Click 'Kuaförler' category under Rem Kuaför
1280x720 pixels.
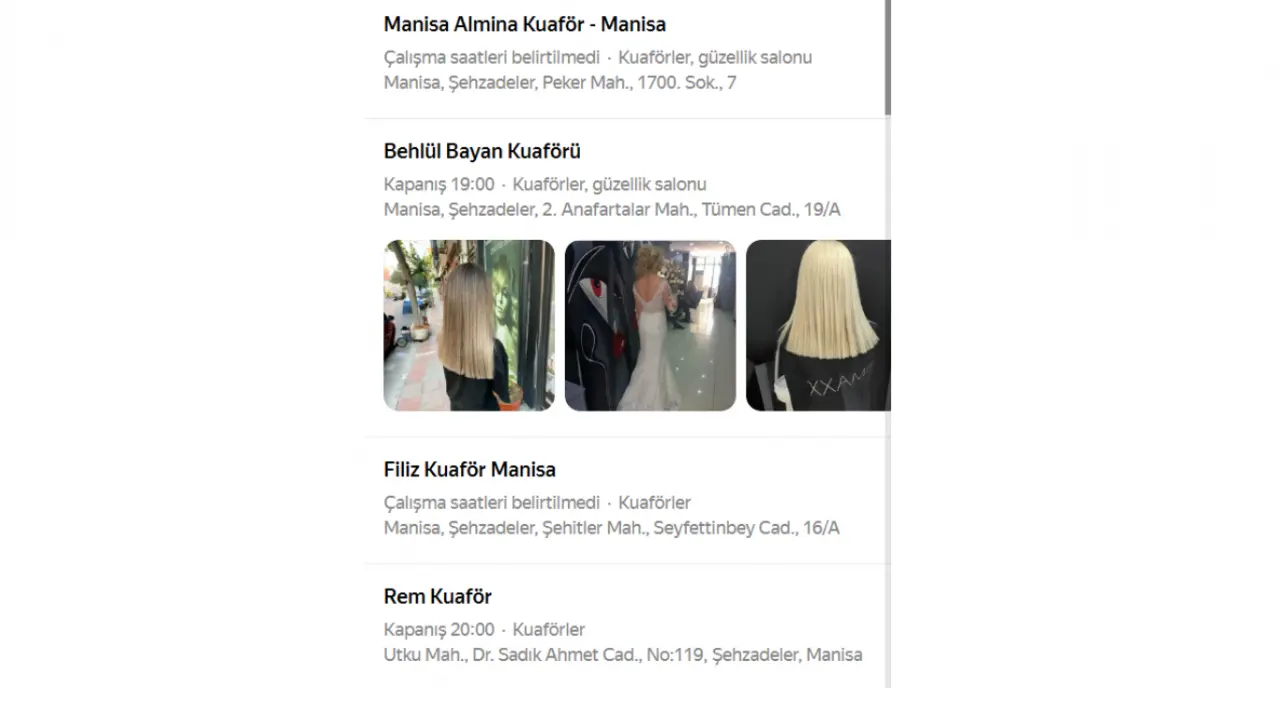[x=549, y=629]
